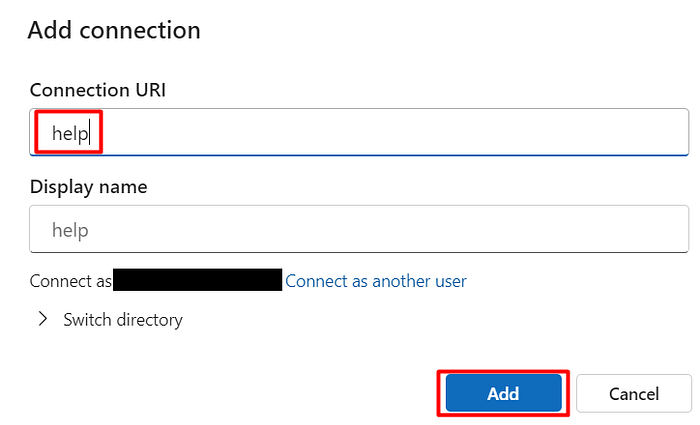Viewport: 700px width, 425px height.
Task: Place cursor after 'help' in Connection URI
Action: click(91, 132)
